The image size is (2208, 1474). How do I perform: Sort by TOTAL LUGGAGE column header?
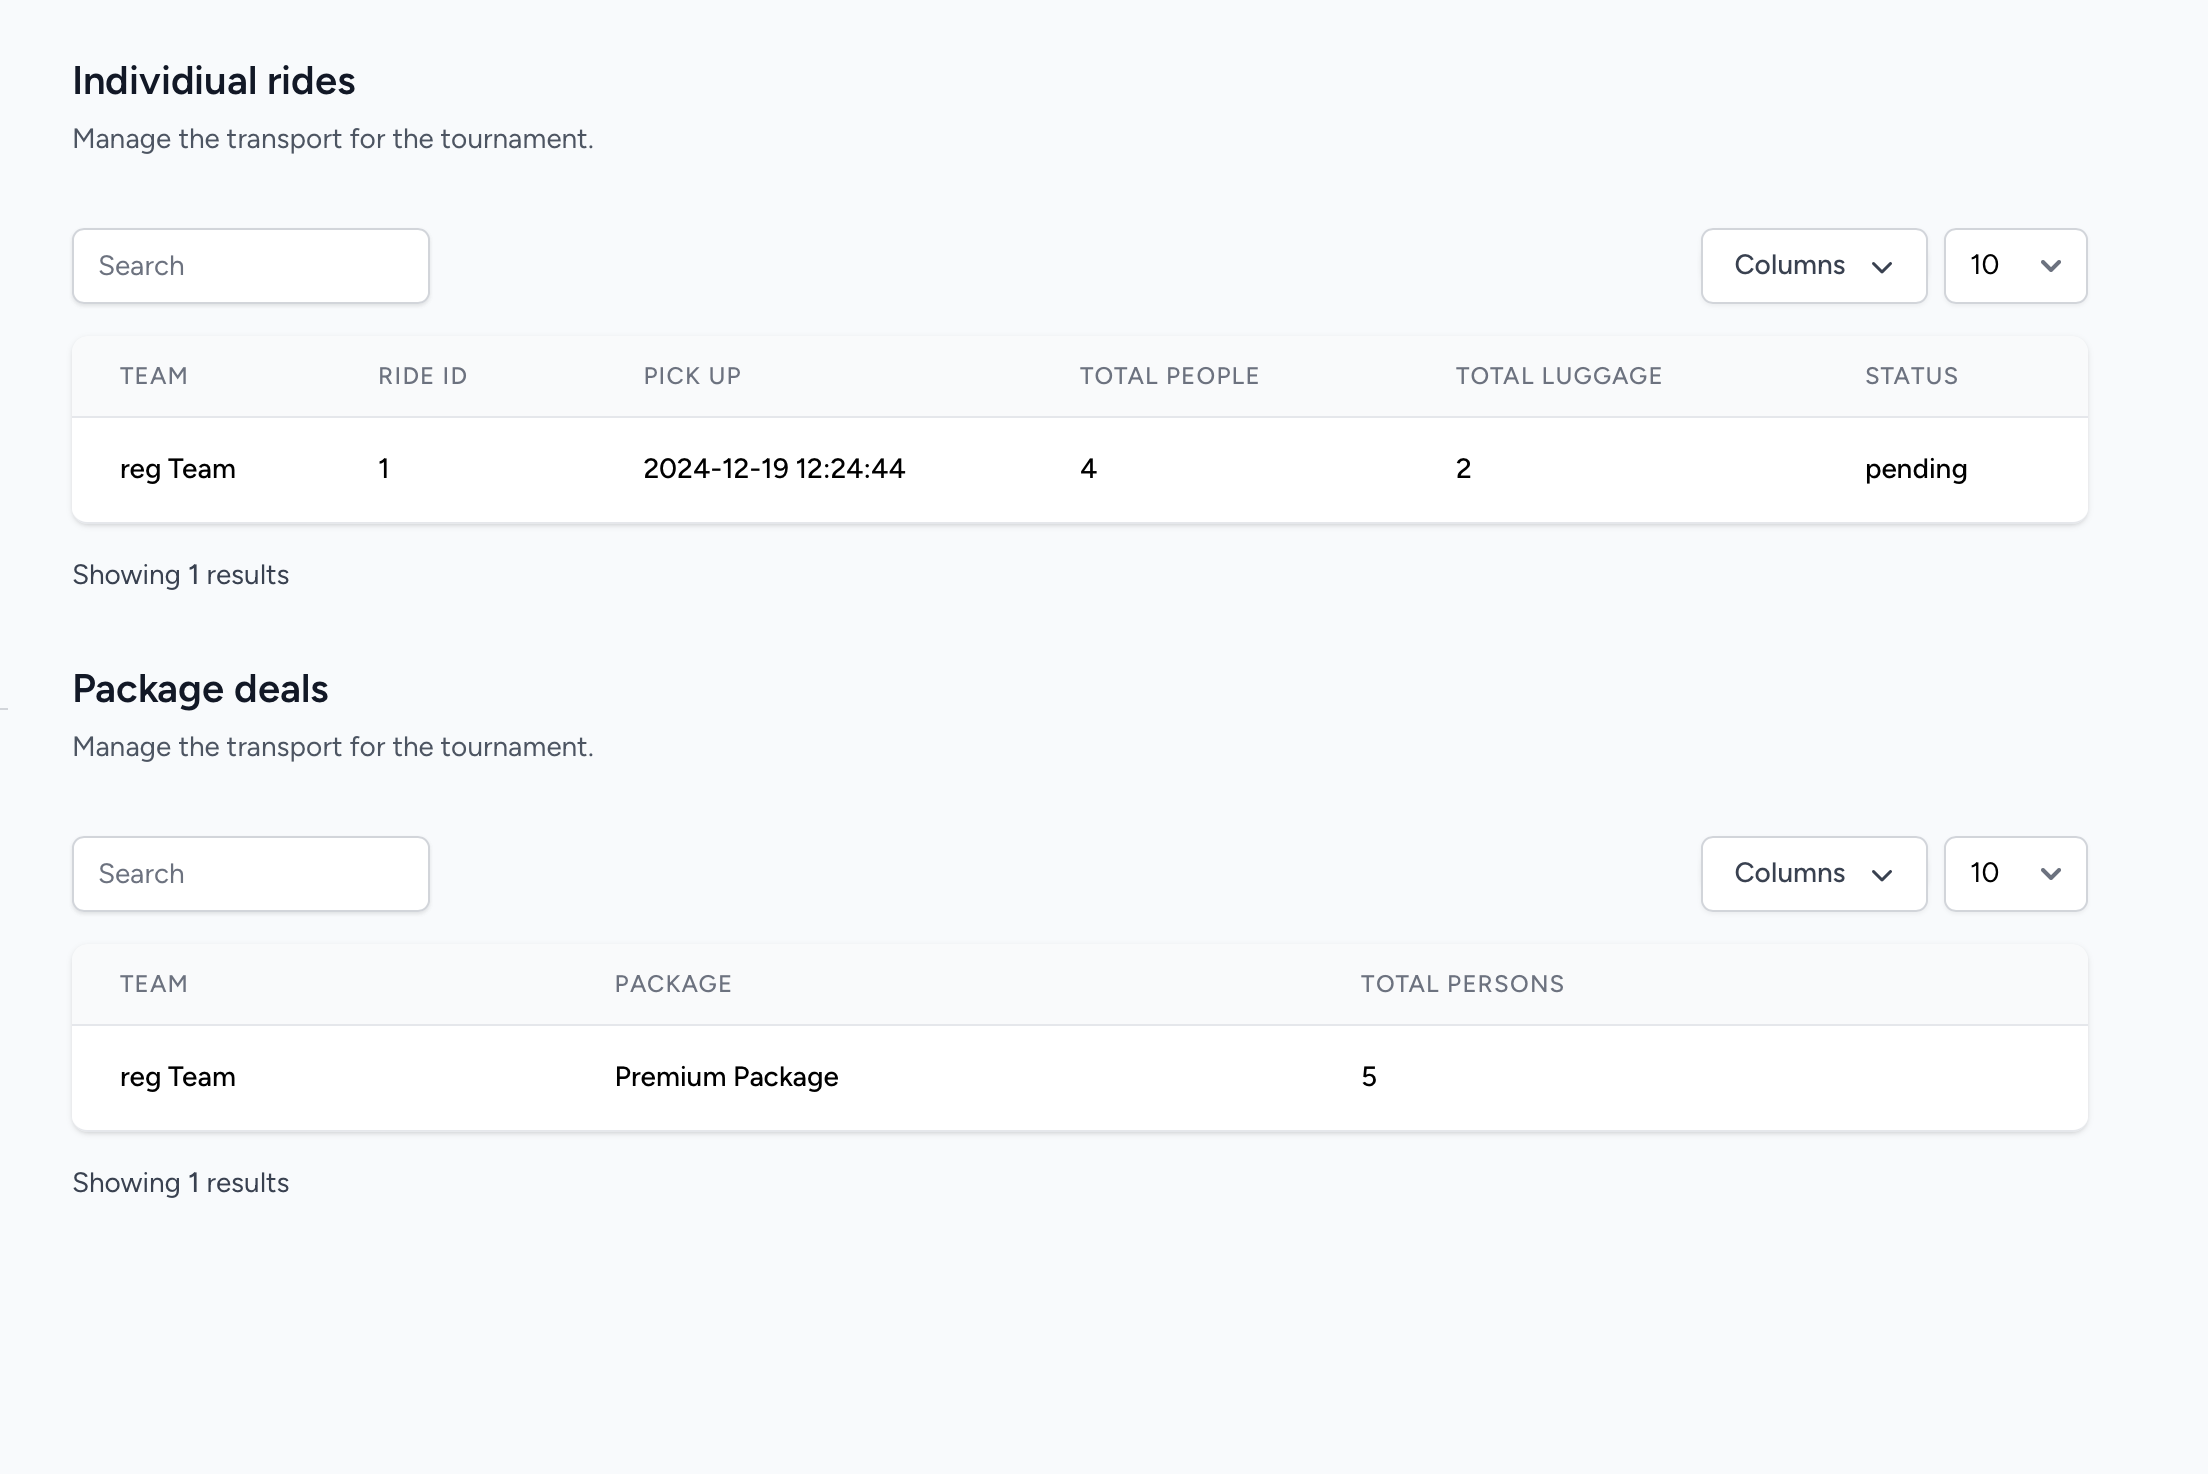coord(1558,376)
